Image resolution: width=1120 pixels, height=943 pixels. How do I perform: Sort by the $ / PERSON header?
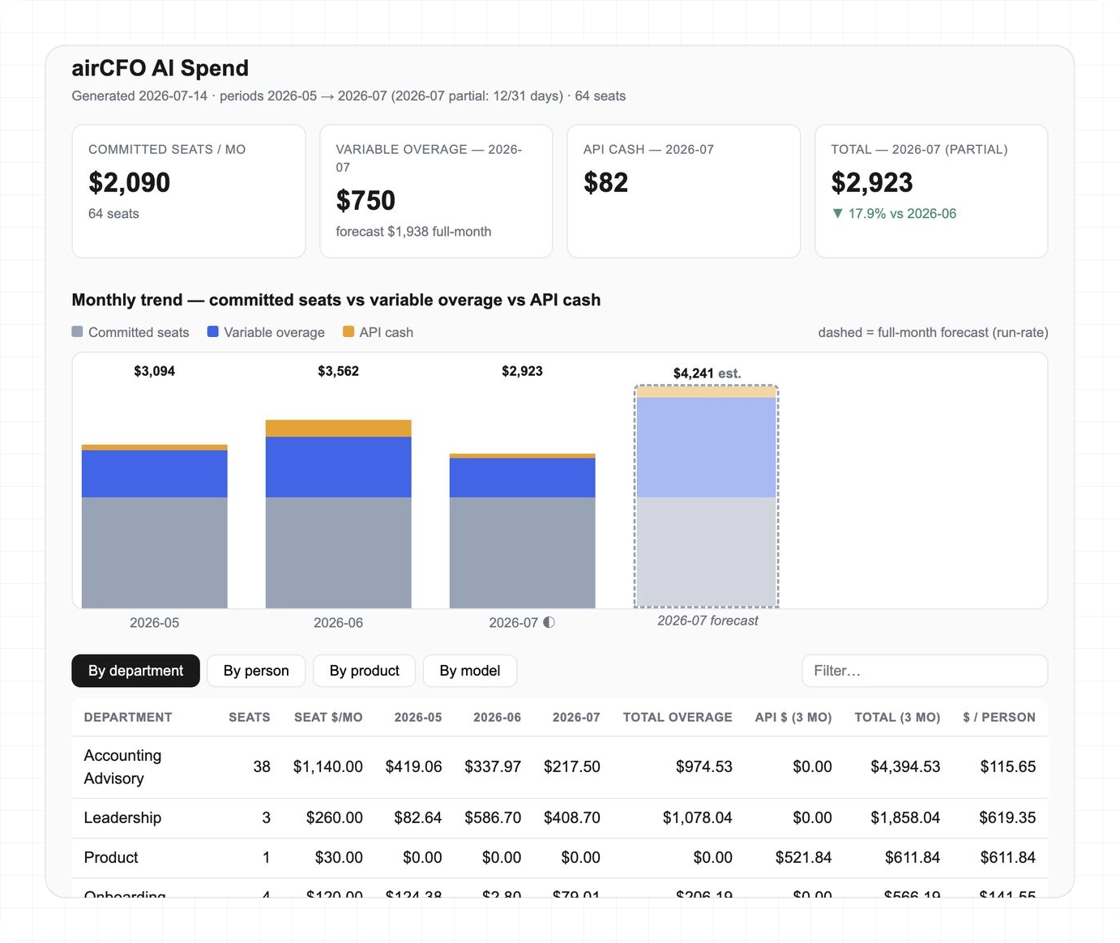999,717
